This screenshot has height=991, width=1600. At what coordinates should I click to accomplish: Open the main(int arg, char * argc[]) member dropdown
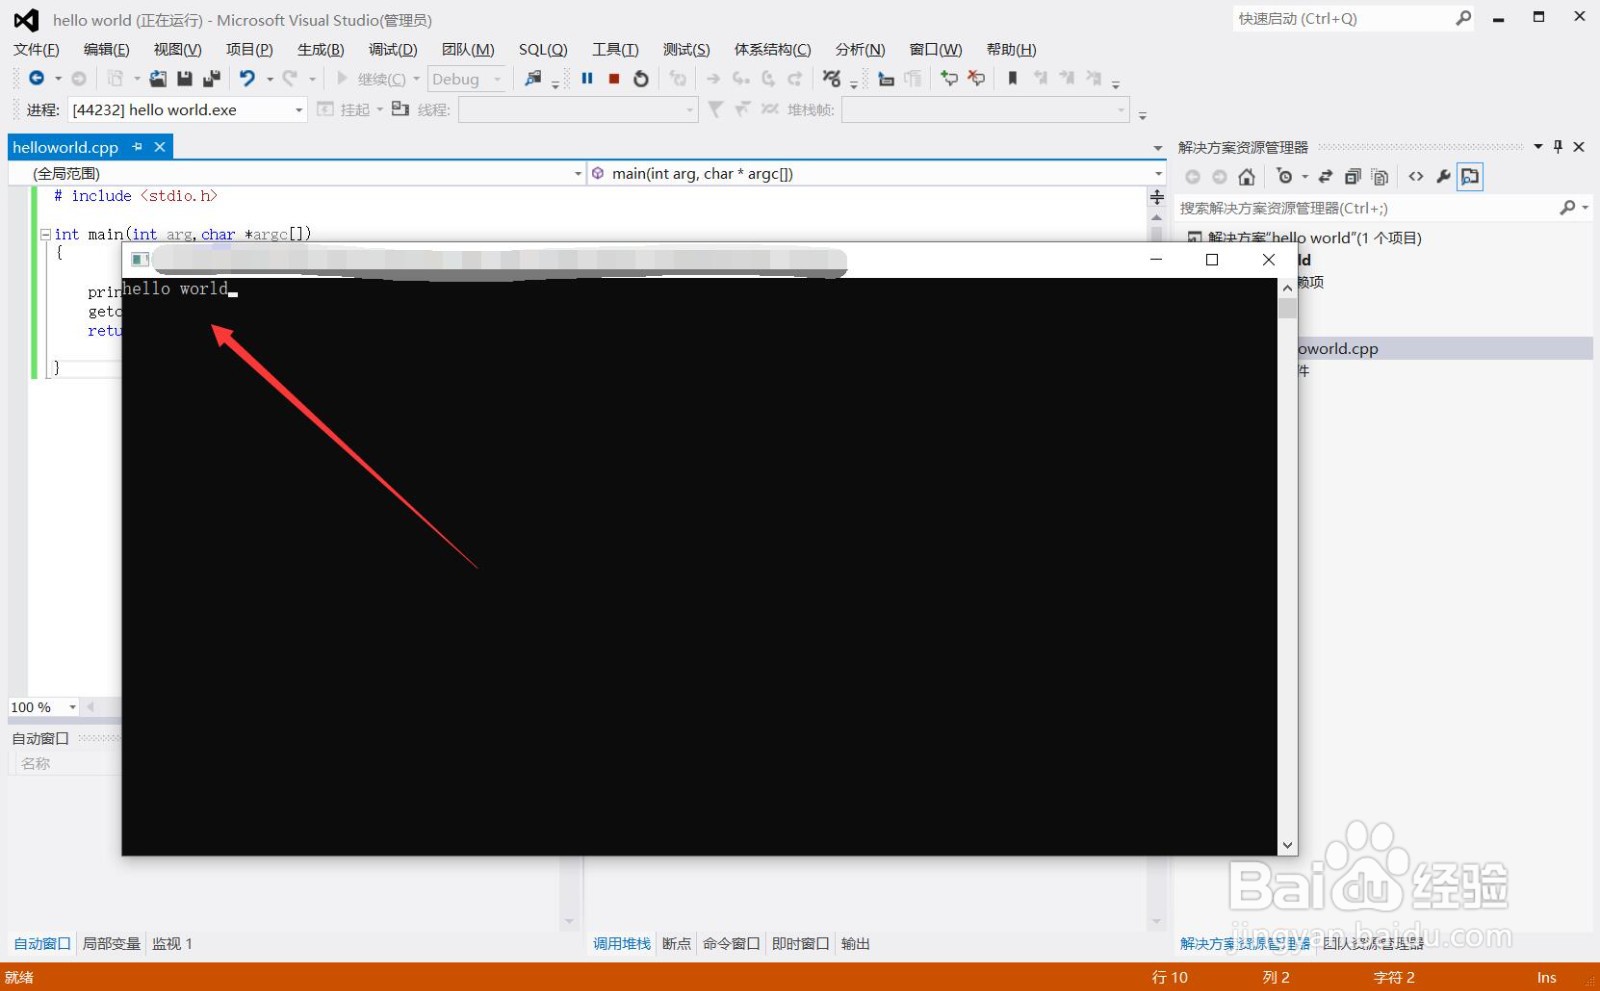[1159, 174]
